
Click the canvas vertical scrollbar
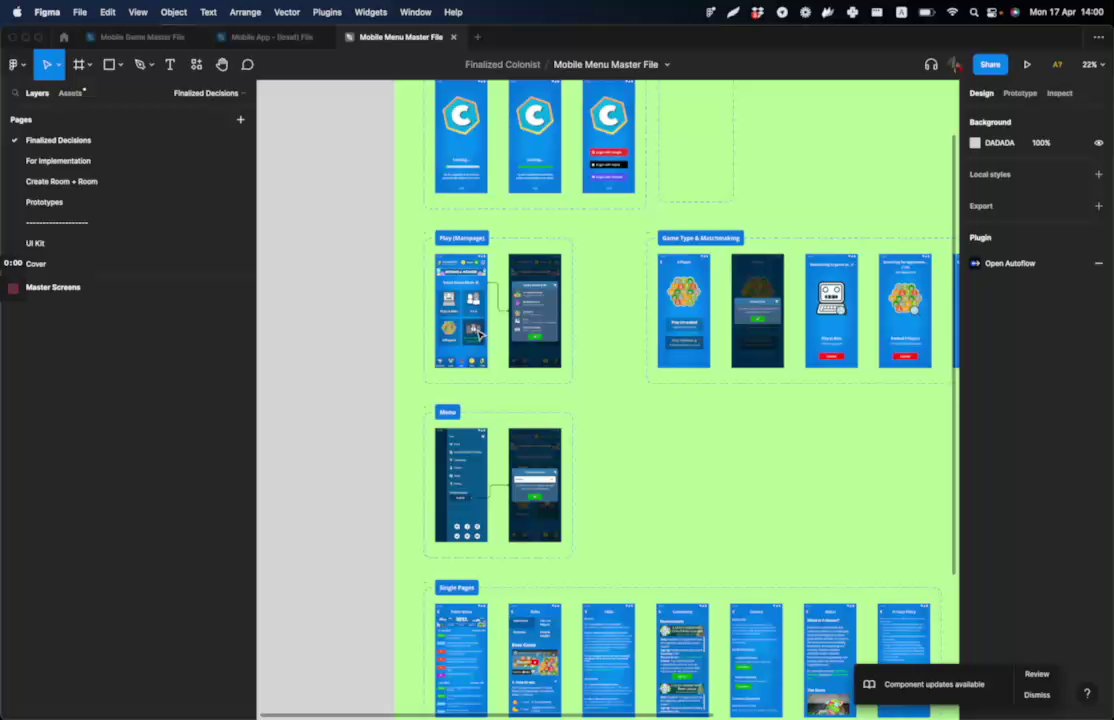(x=954, y=354)
